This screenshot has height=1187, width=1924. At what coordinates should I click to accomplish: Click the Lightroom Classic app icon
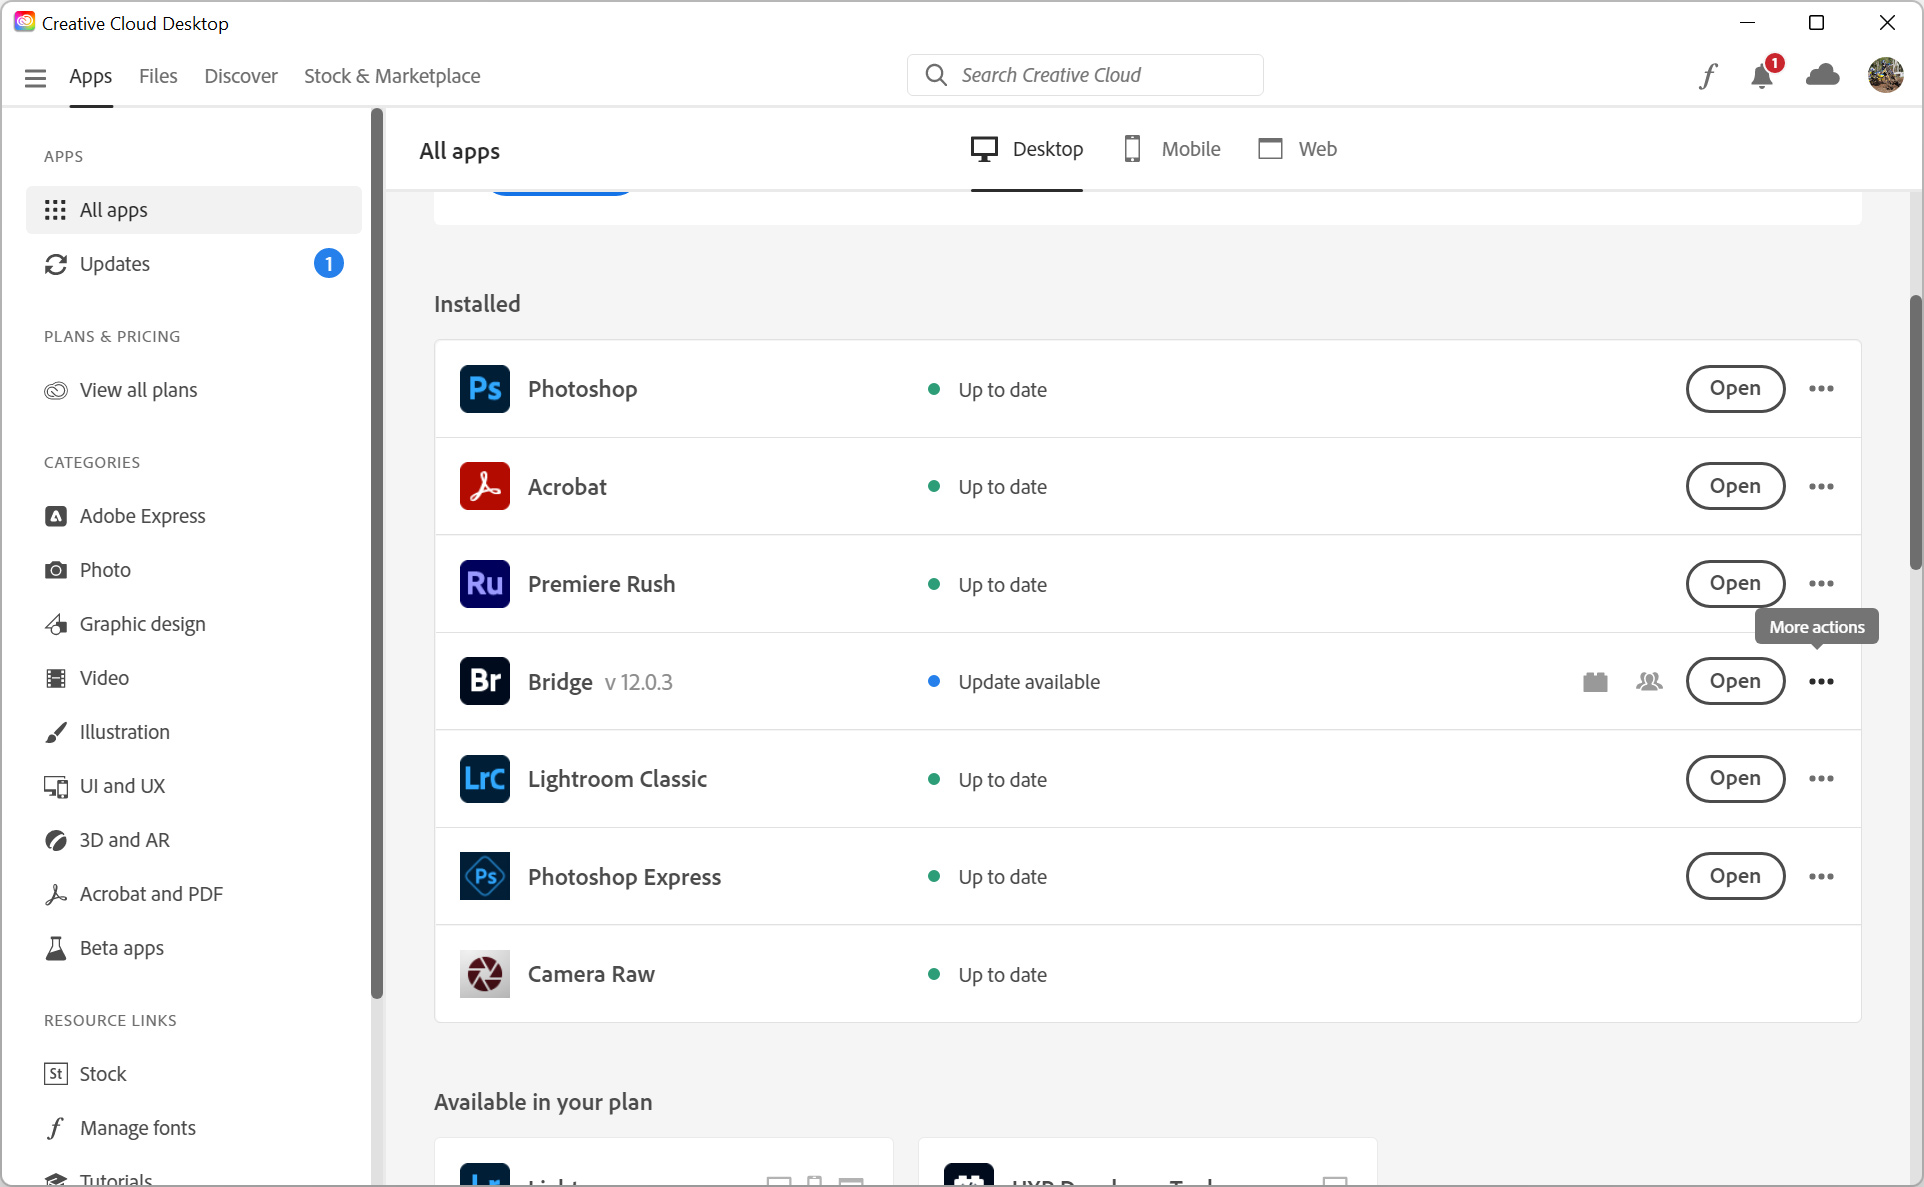[484, 778]
